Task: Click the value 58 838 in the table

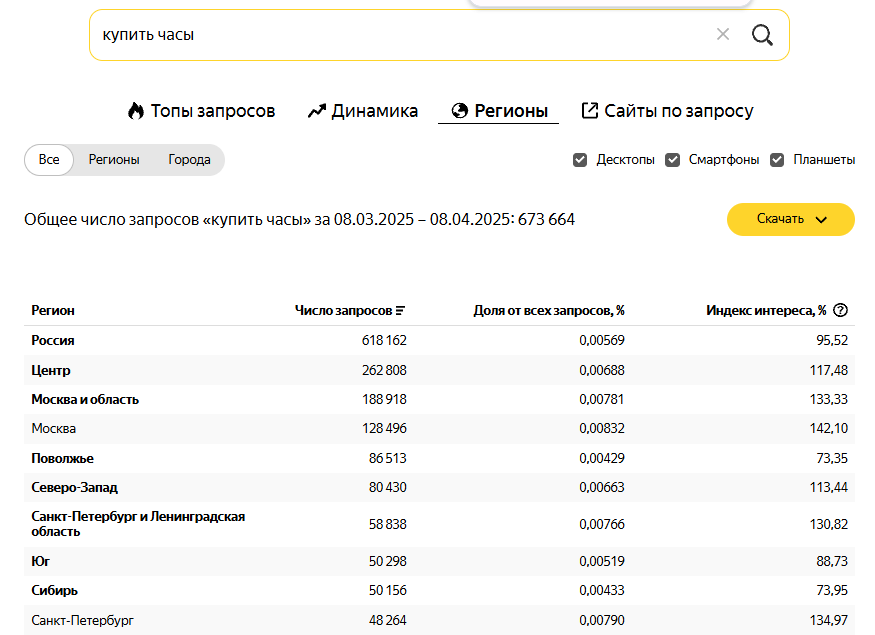Action: tap(387, 525)
